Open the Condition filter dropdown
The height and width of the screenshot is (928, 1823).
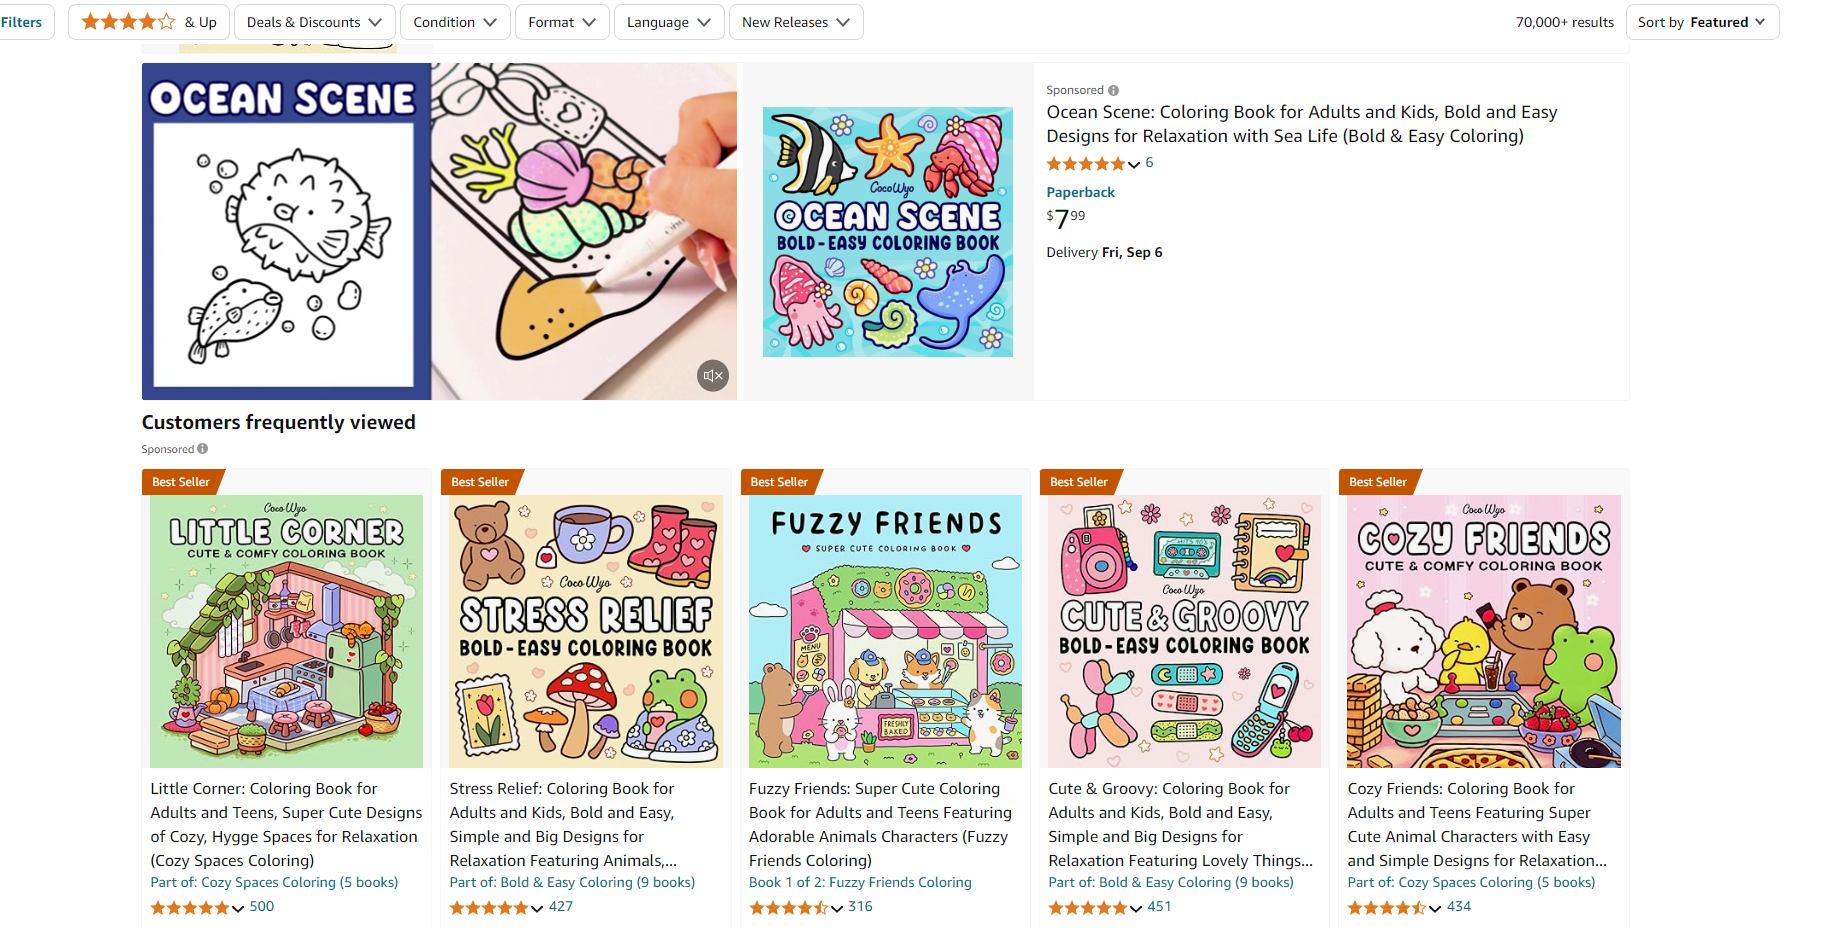click(455, 22)
